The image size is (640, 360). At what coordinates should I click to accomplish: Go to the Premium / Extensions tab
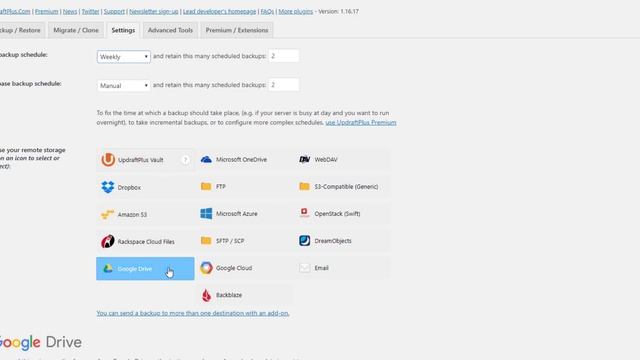pos(237,30)
